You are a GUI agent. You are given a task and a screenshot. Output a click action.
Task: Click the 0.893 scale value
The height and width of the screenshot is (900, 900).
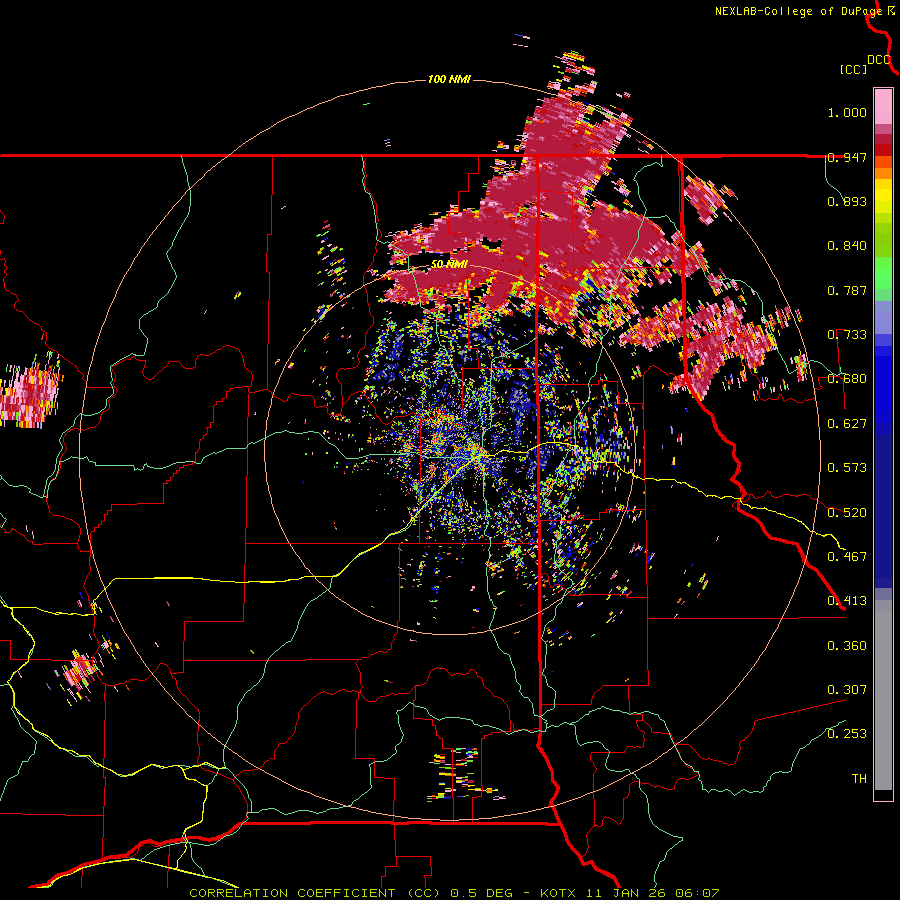click(847, 201)
